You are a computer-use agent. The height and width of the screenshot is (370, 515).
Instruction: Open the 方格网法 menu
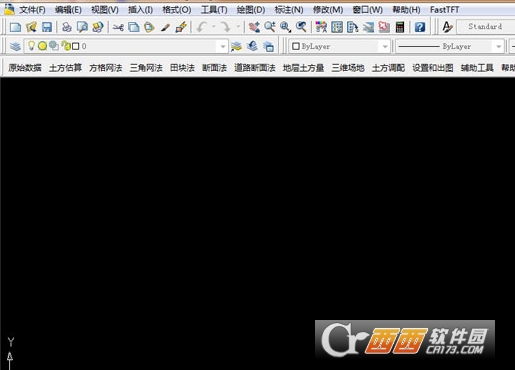click(x=106, y=68)
